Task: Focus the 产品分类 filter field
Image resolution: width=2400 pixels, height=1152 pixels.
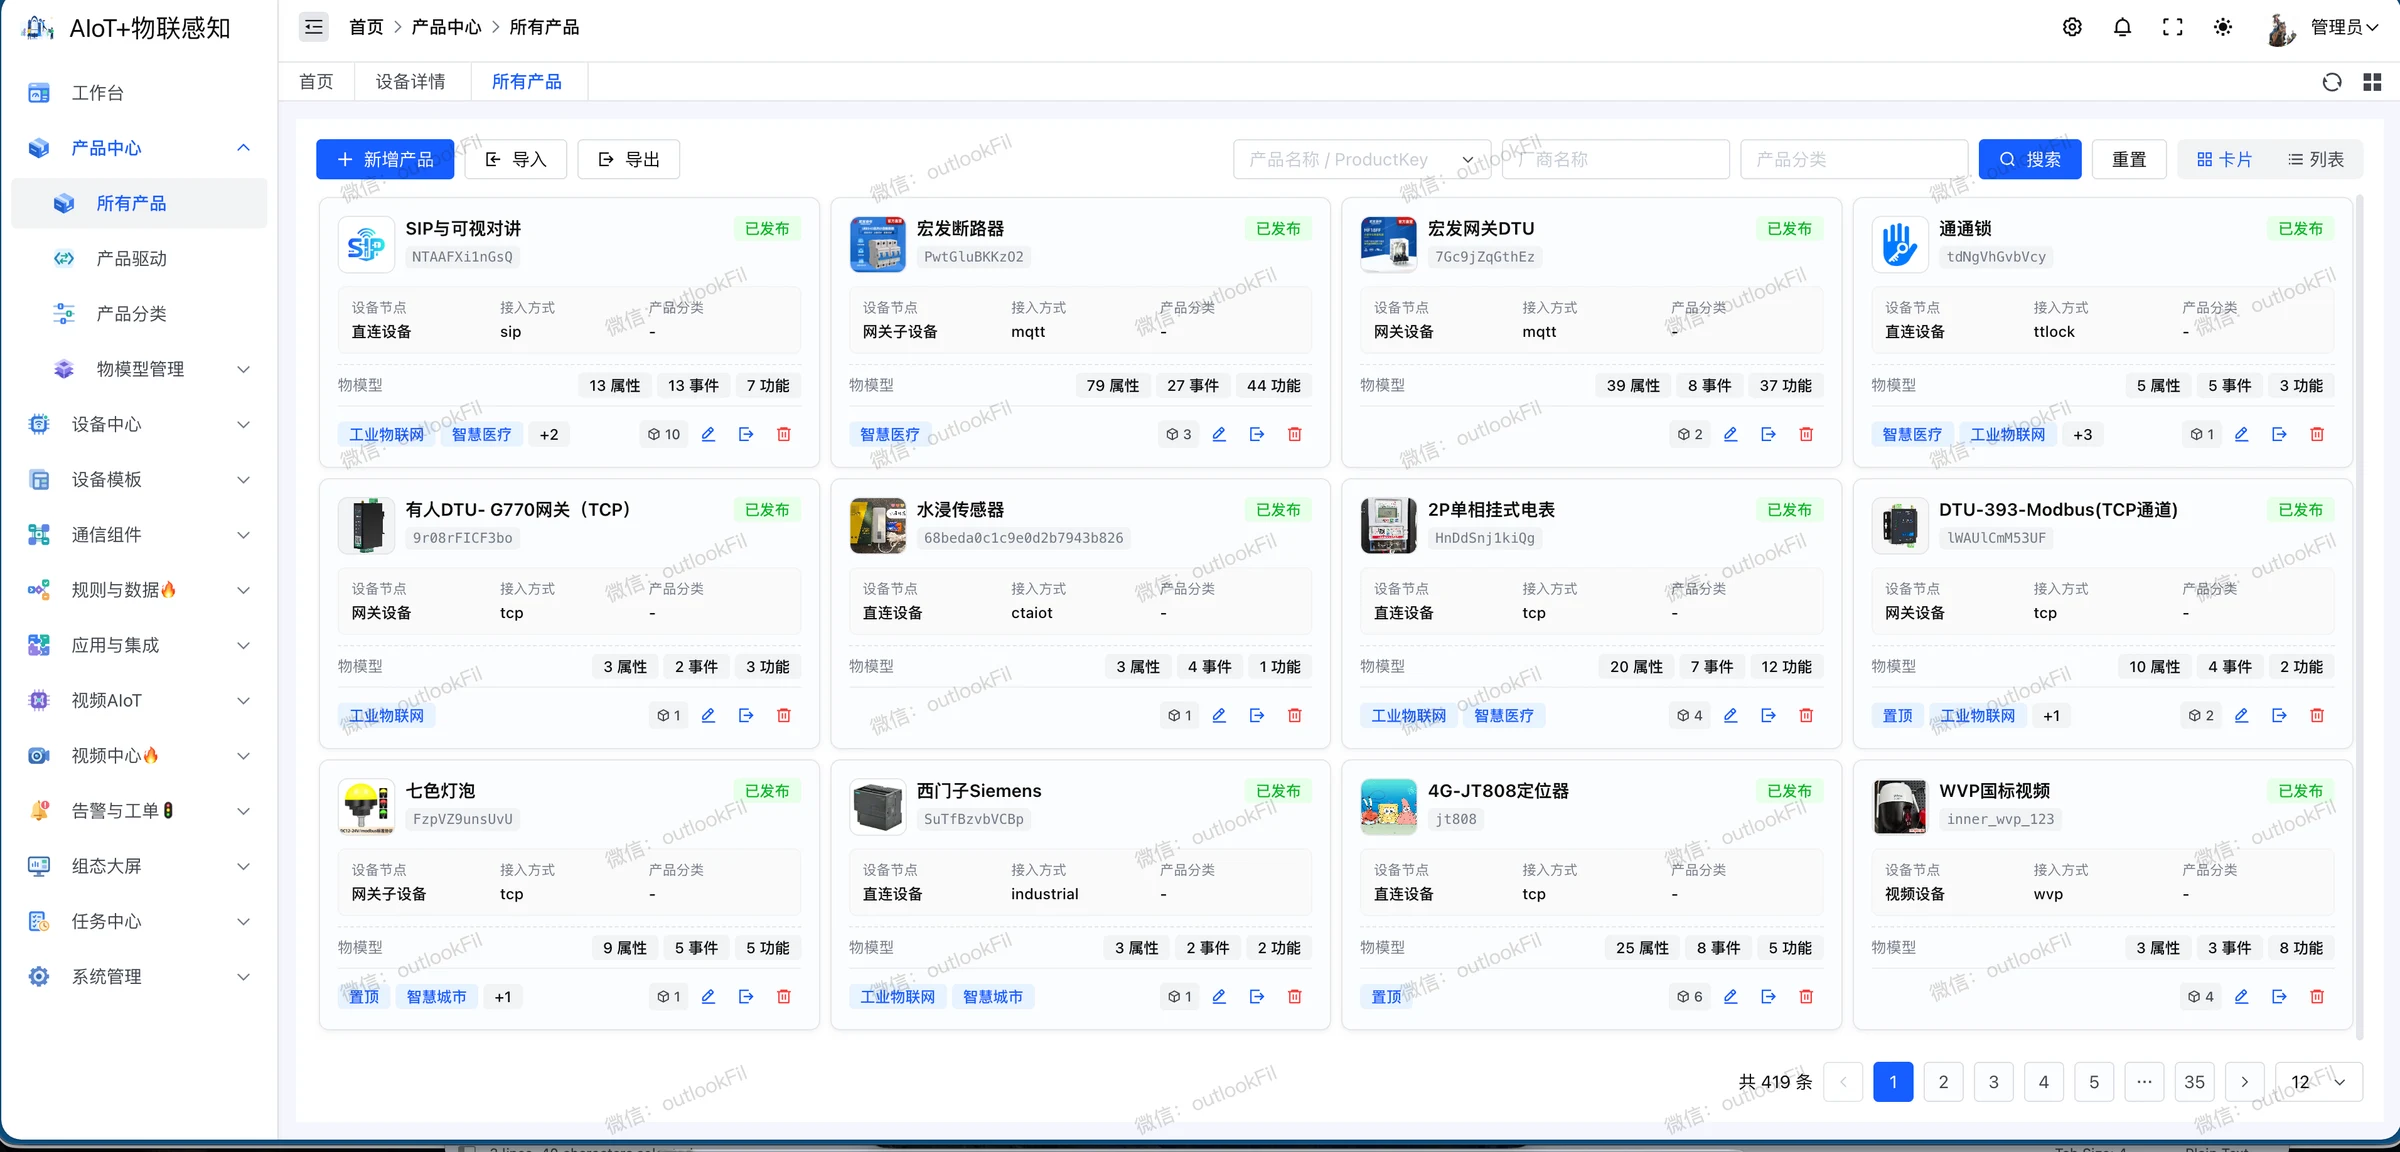Action: pos(1854,159)
